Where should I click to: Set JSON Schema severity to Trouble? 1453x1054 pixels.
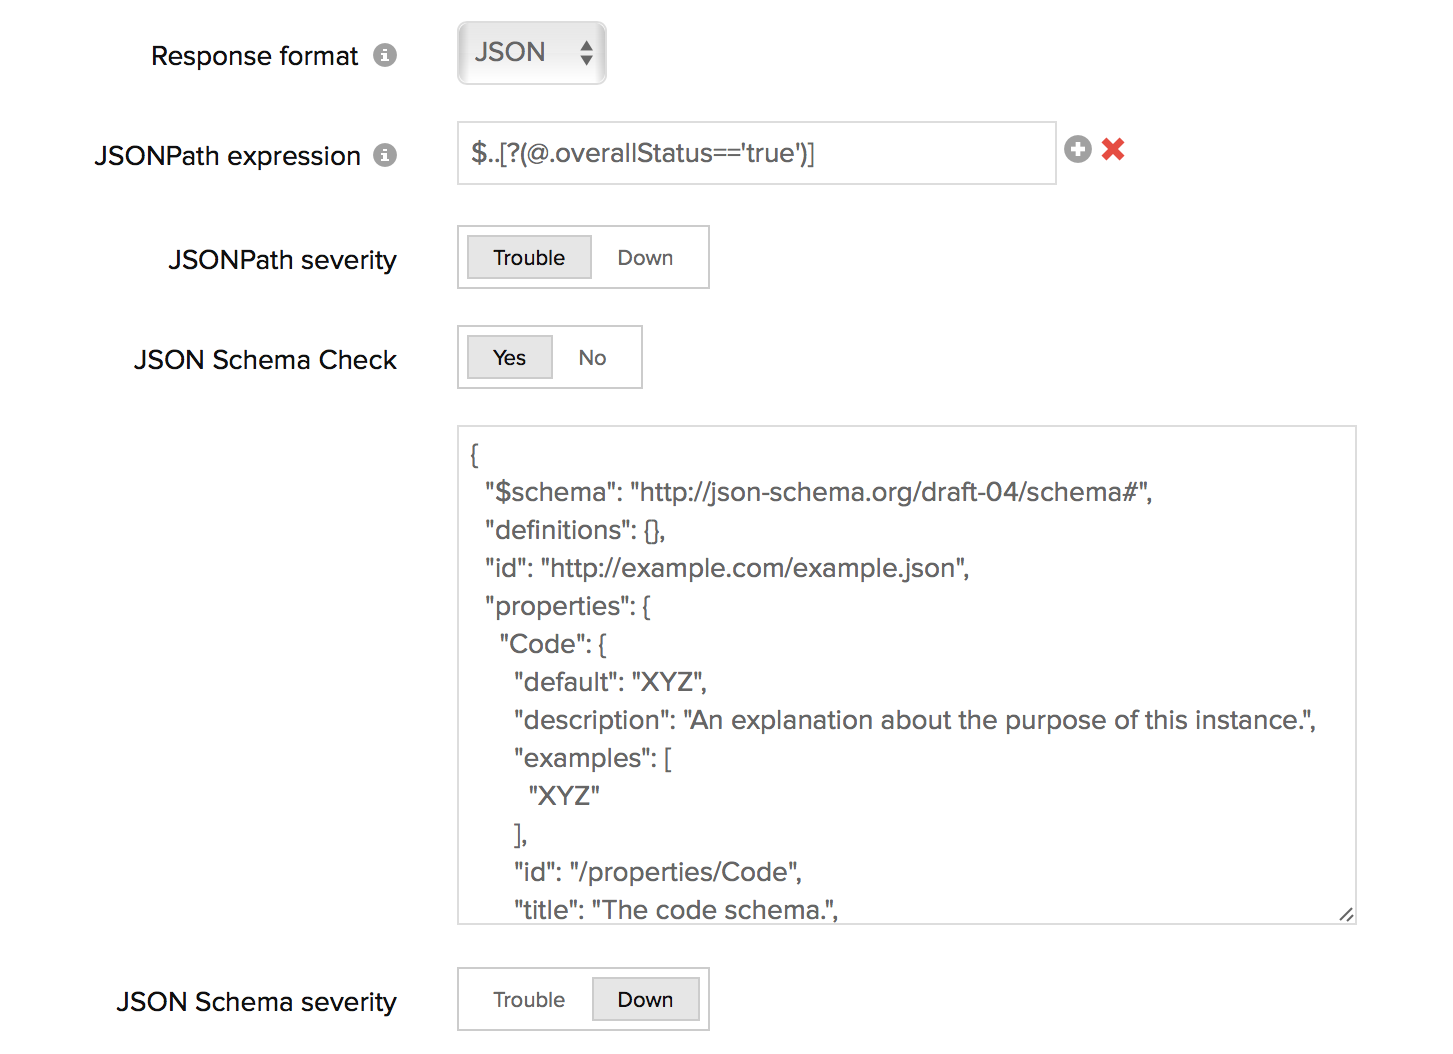tap(529, 1000)
